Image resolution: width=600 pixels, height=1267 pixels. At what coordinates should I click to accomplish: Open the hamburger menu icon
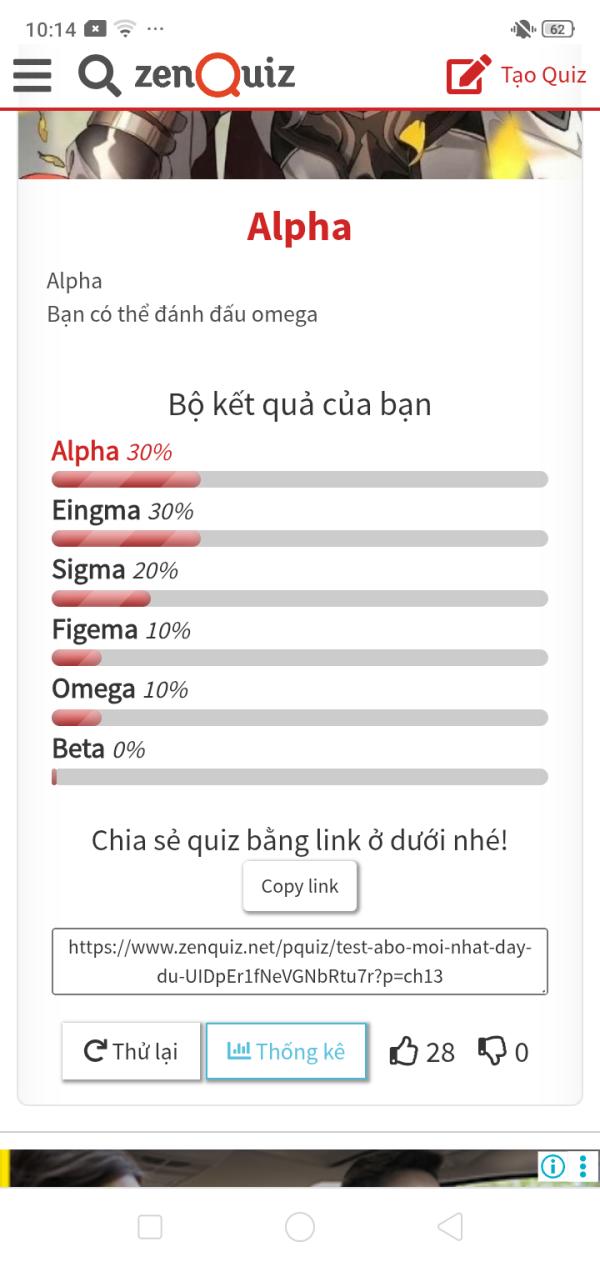[32, 75]
